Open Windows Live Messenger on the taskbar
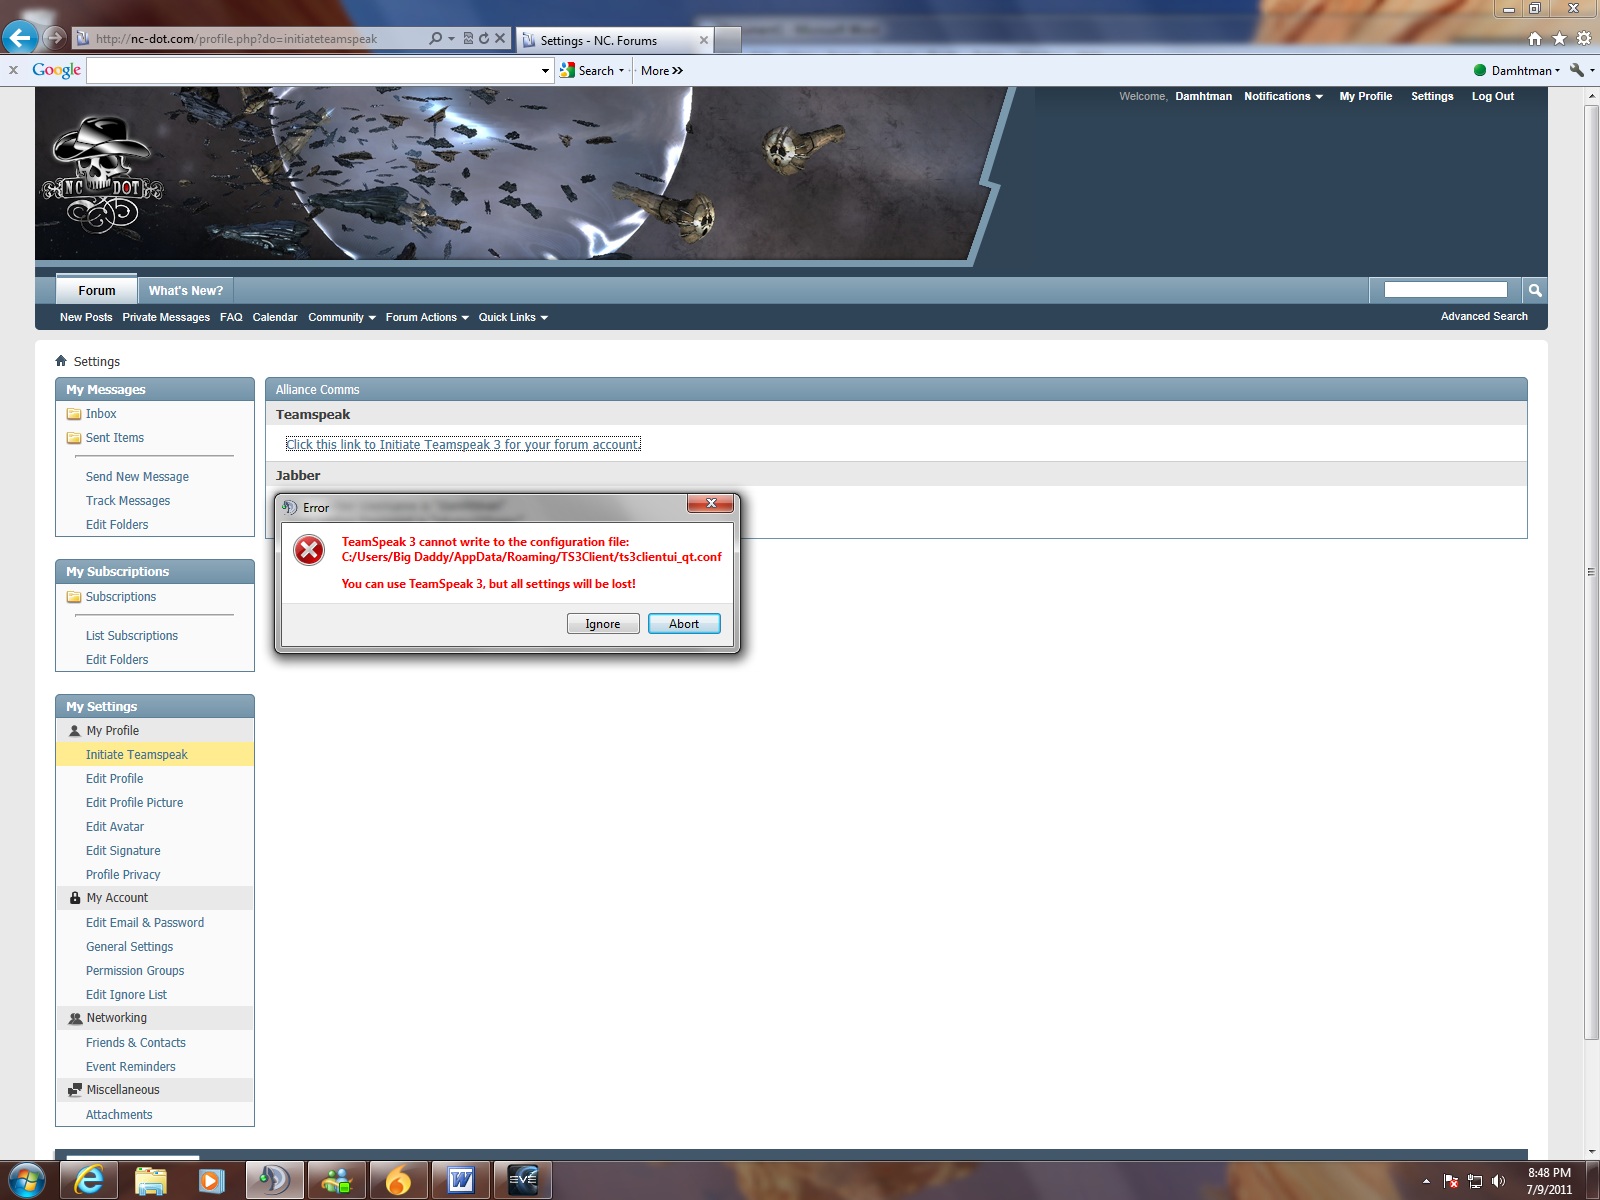This screenshot has width=1600, height=1200. [336, 1181]
